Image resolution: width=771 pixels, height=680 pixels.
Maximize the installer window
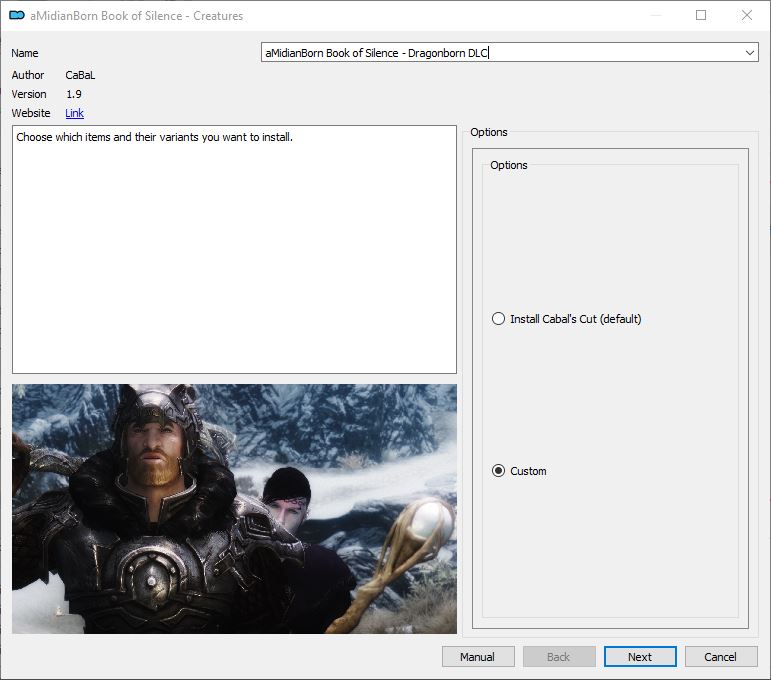pos(701,15)
